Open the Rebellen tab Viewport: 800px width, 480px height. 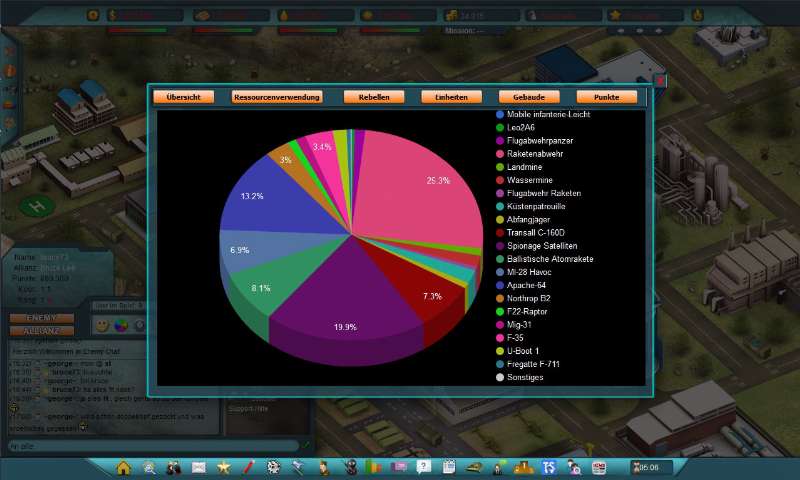(x=374, y=97)
